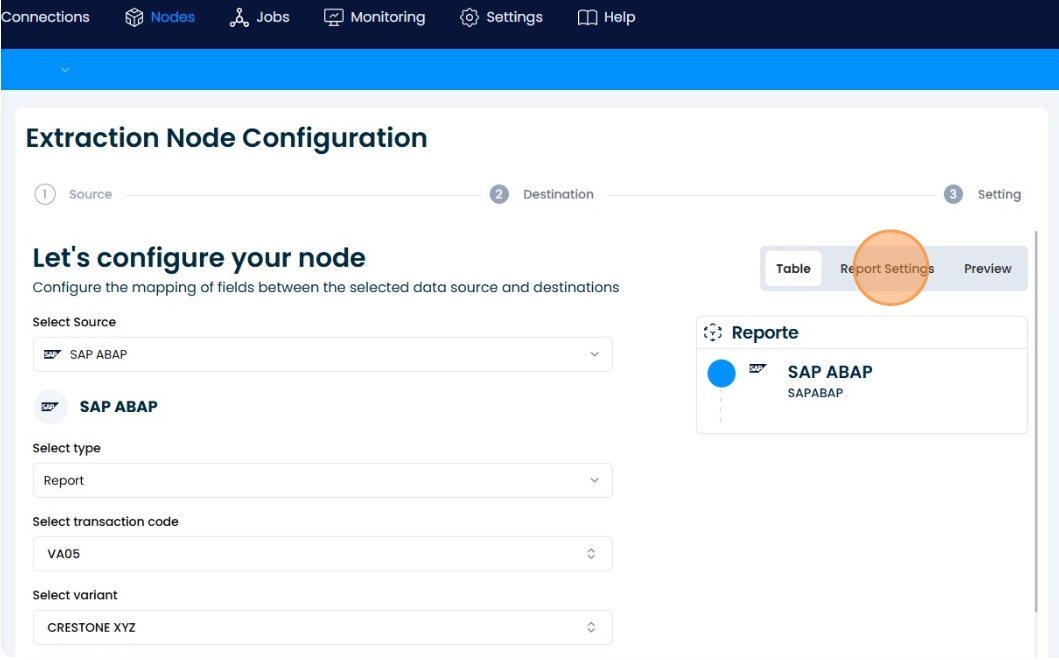1059x660 pixels.
Task: Select the Jobs flowchart icon
Action: click(x=240, y=16)
